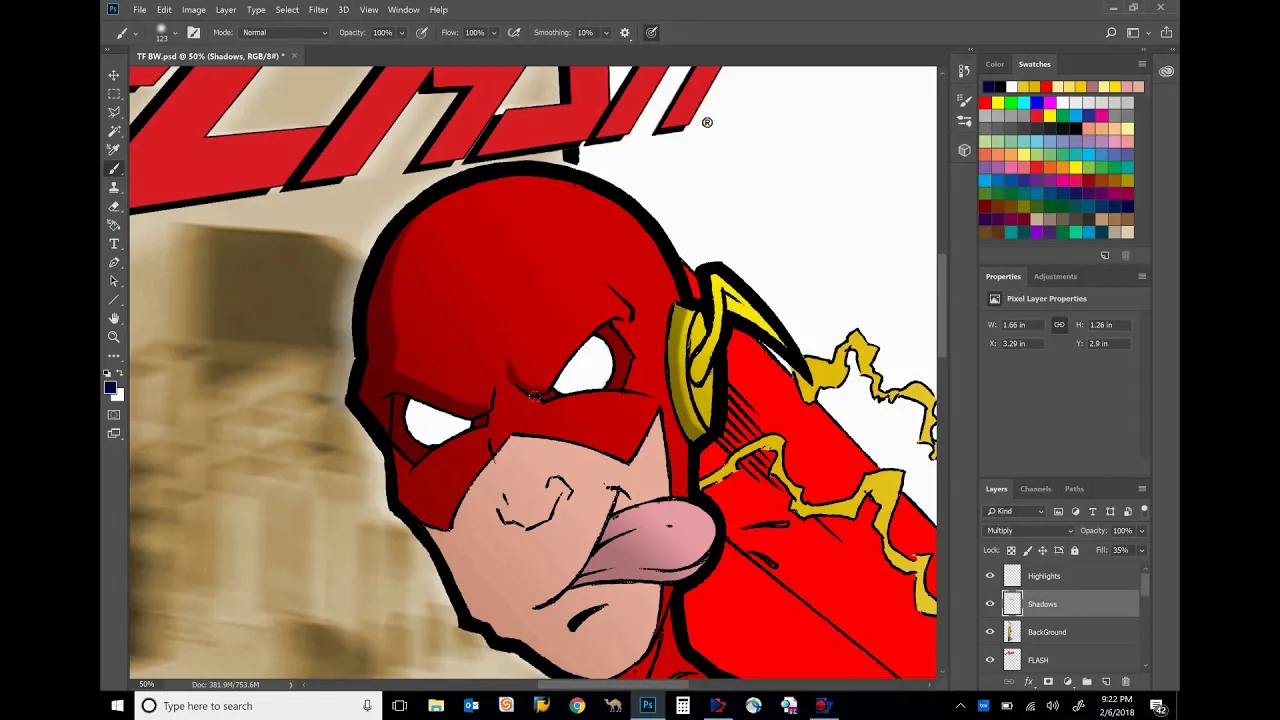Click the background color swatch
This screenshot has width=1280, height=720.
click(x=119, y=396)
